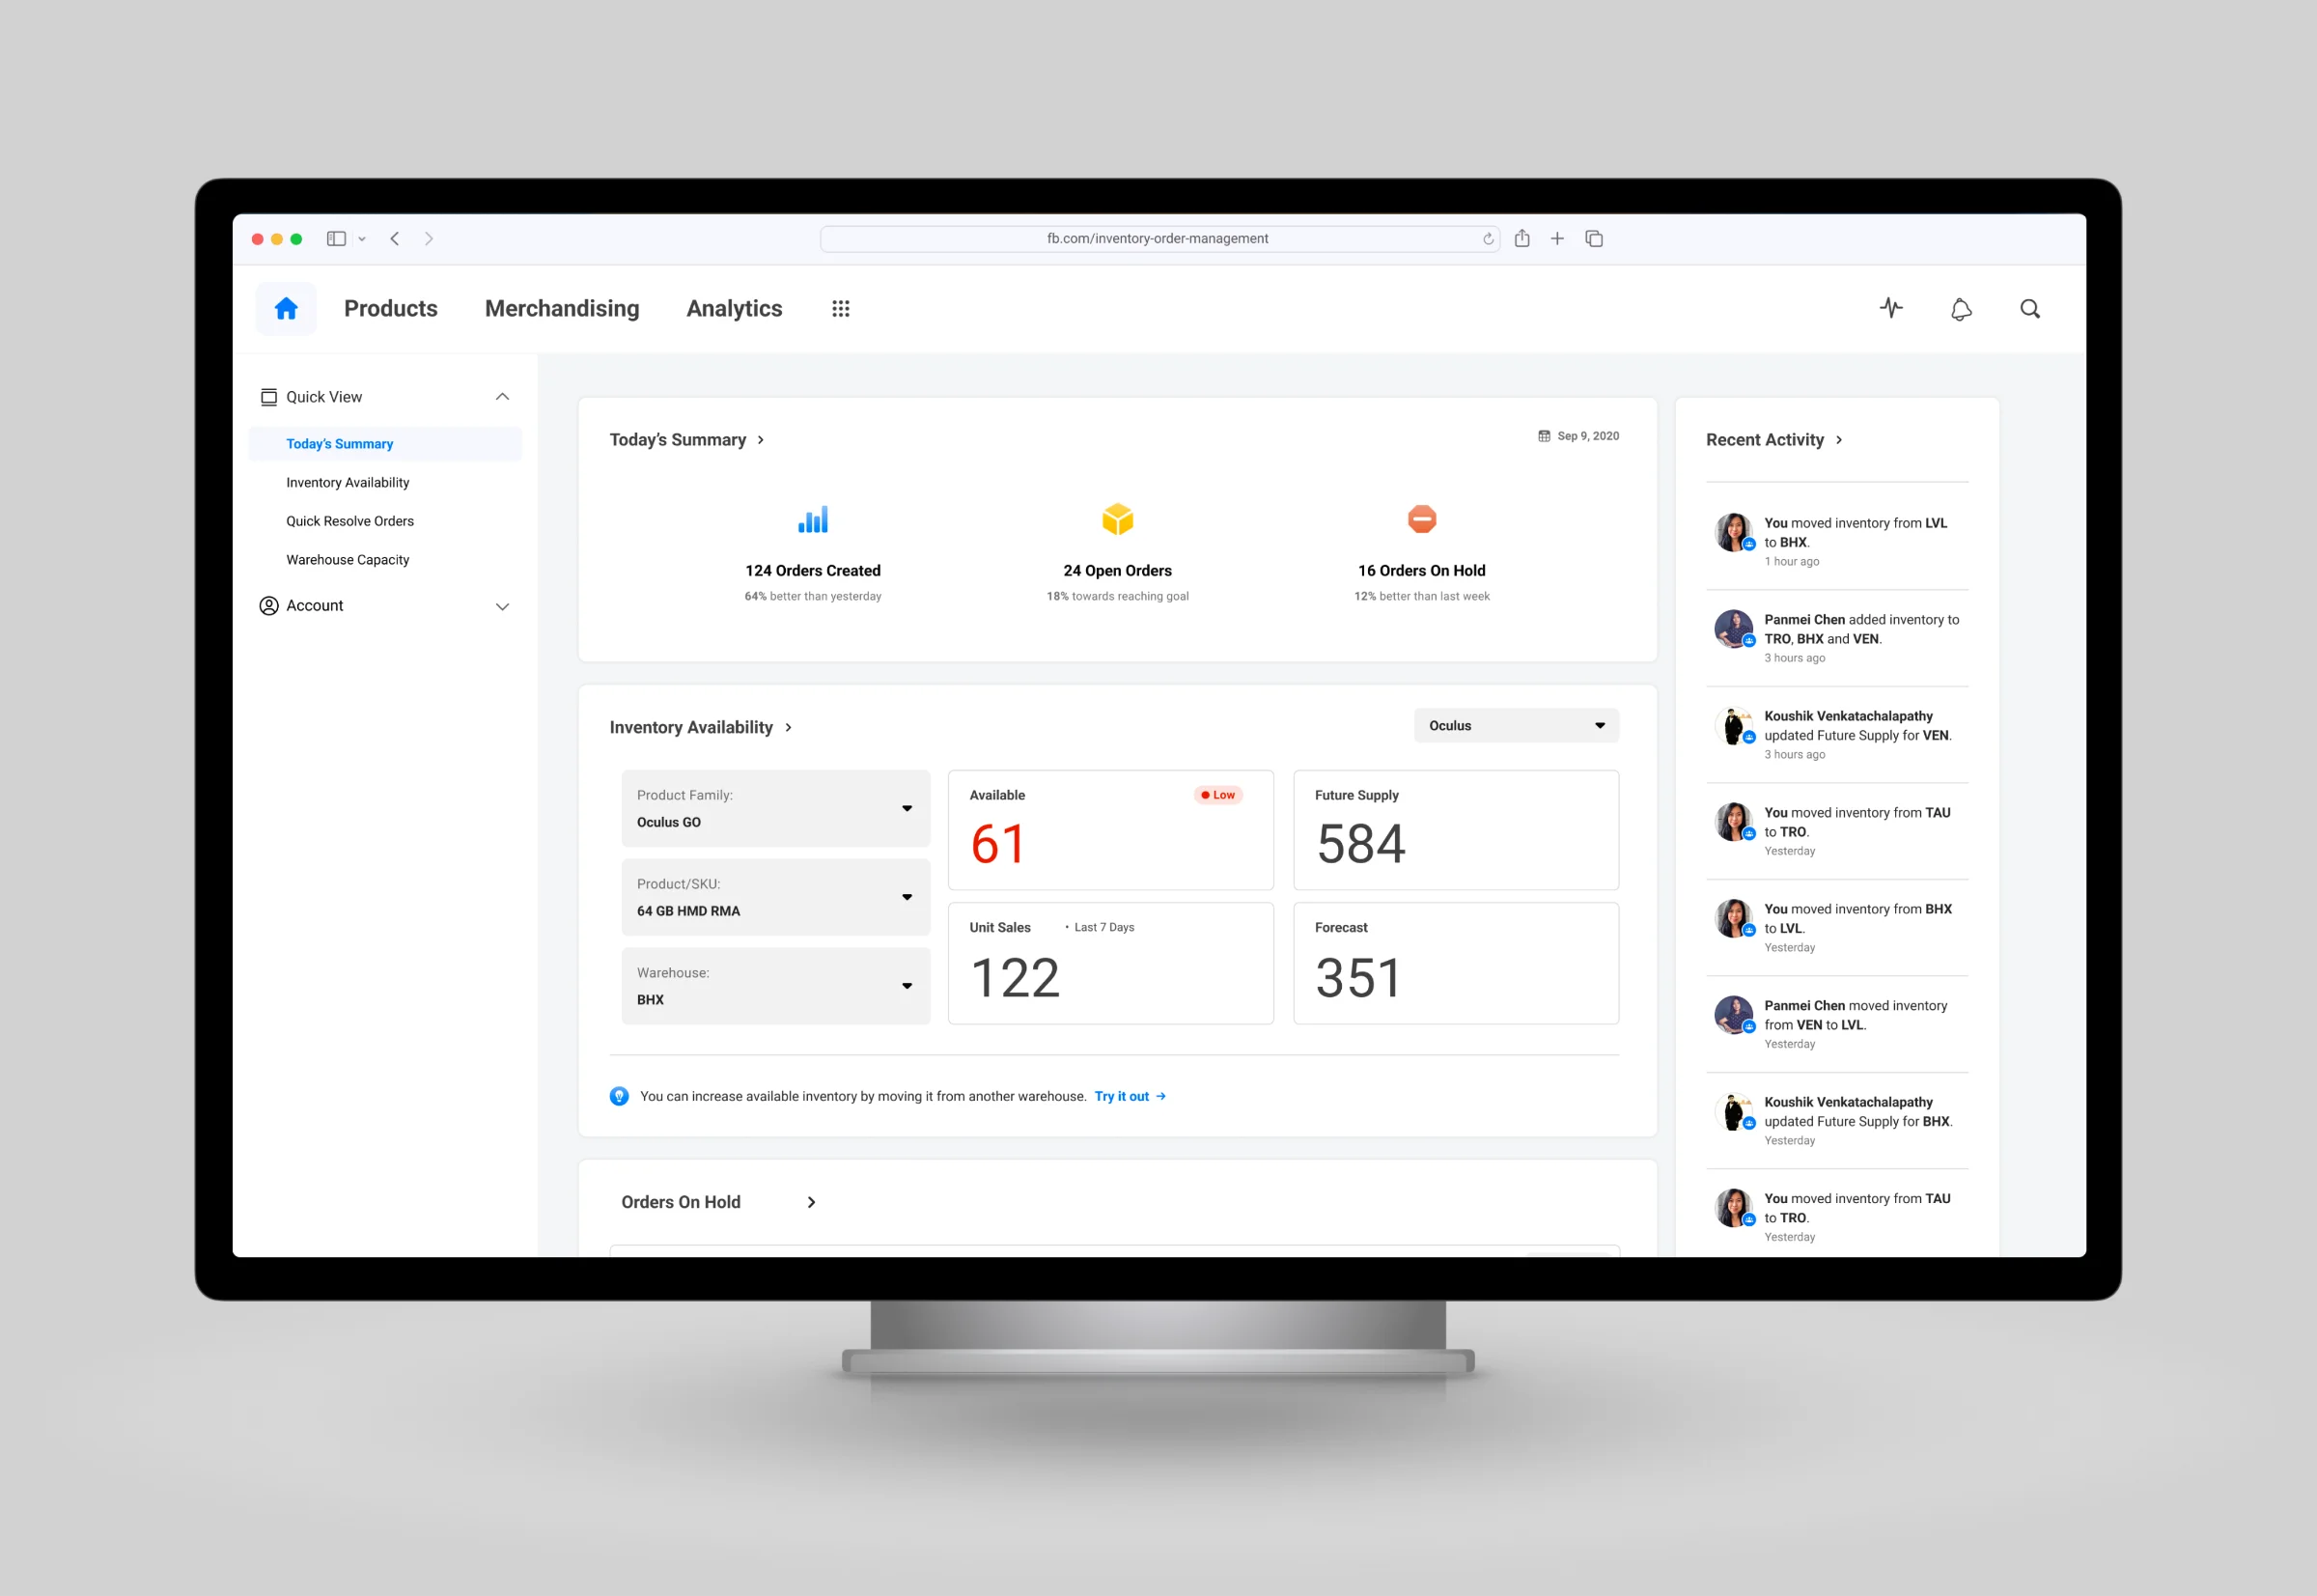Click the browser address bar

[x=1156, y=239]
